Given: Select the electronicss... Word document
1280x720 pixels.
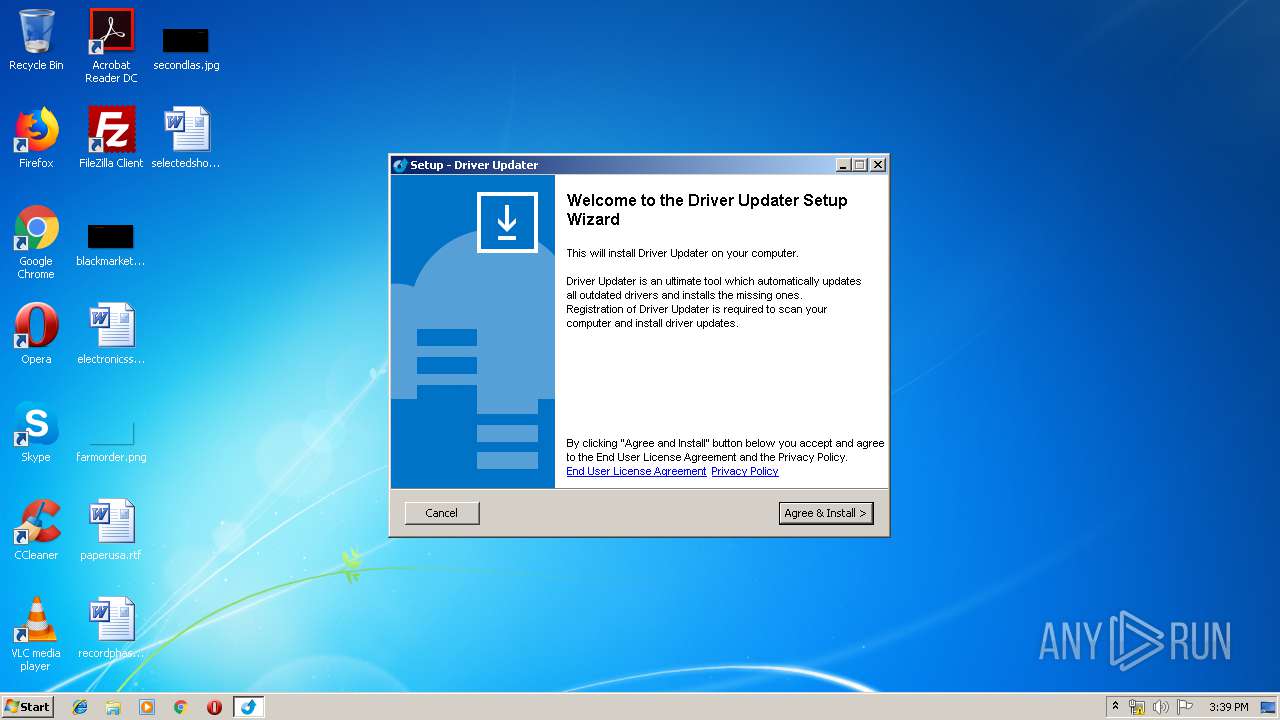Looking at the screenshot, I should pos(111,334).
